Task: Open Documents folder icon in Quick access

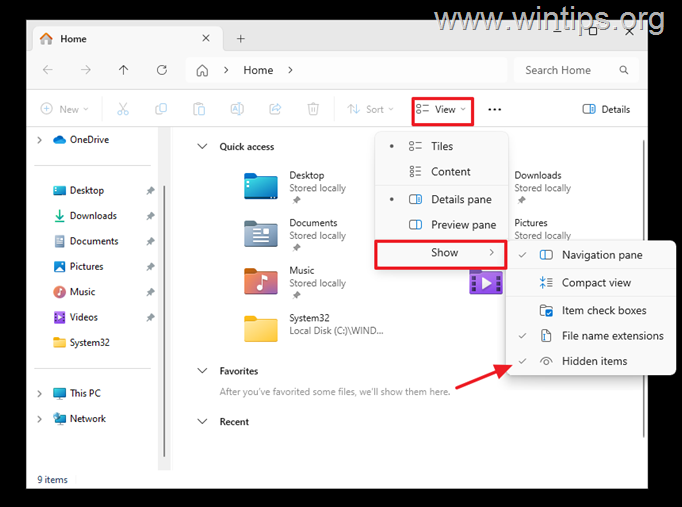Action: [261, 233]
